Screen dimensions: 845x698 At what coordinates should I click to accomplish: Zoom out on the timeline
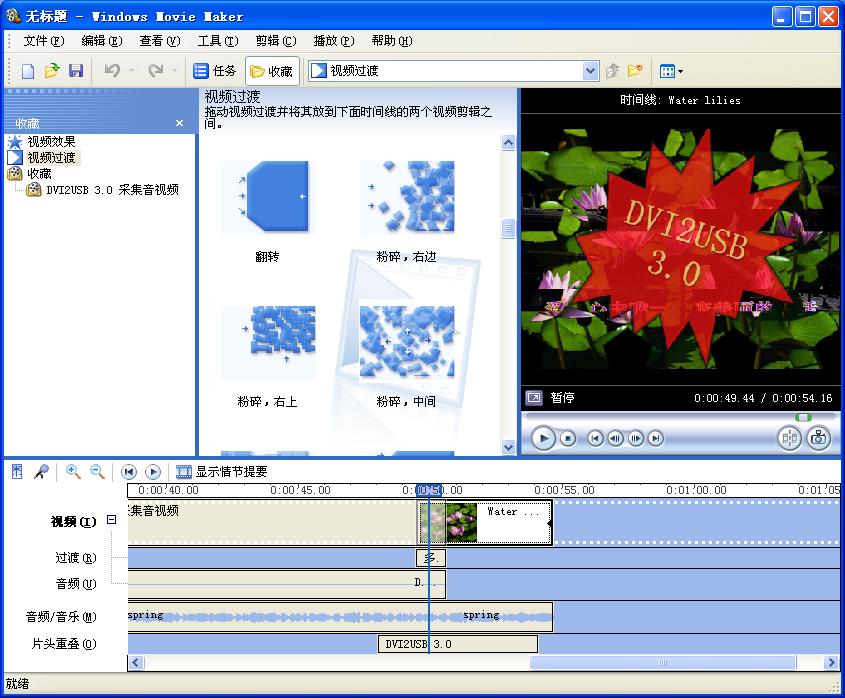98,472
